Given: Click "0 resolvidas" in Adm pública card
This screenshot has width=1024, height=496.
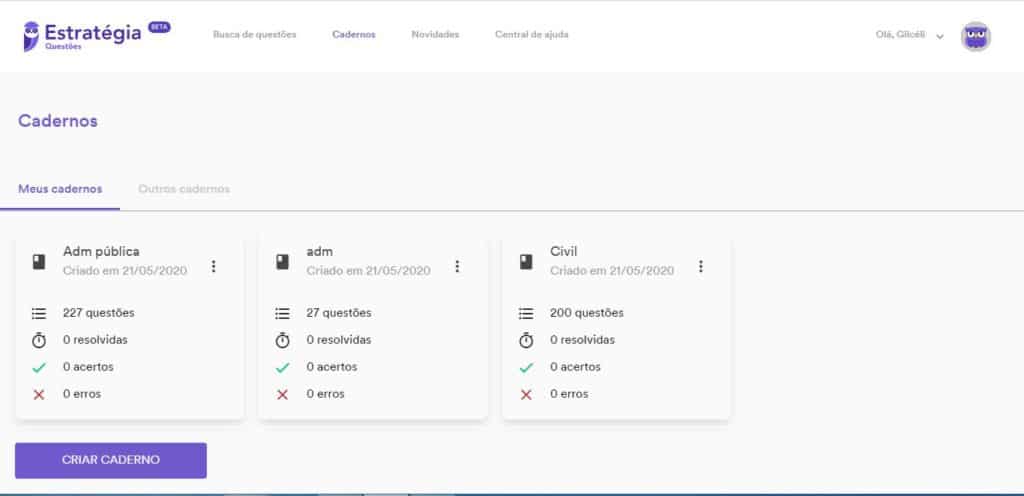Looking at the screenshot, I should click(x=95, y=340).
